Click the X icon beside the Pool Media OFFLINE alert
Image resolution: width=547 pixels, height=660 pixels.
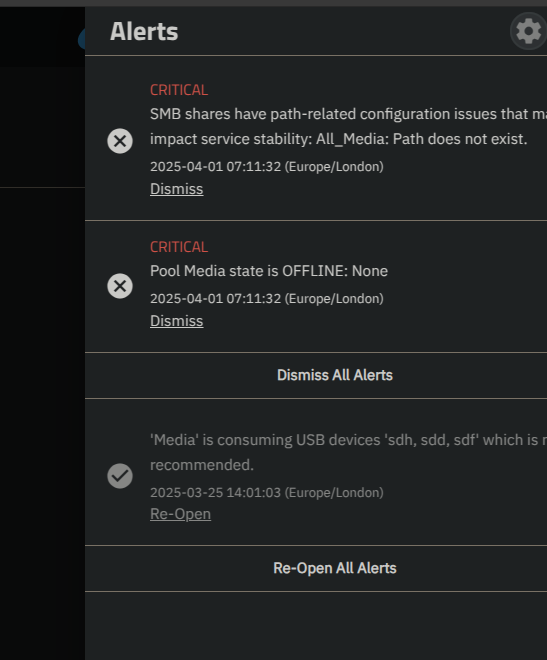point(120,286)
